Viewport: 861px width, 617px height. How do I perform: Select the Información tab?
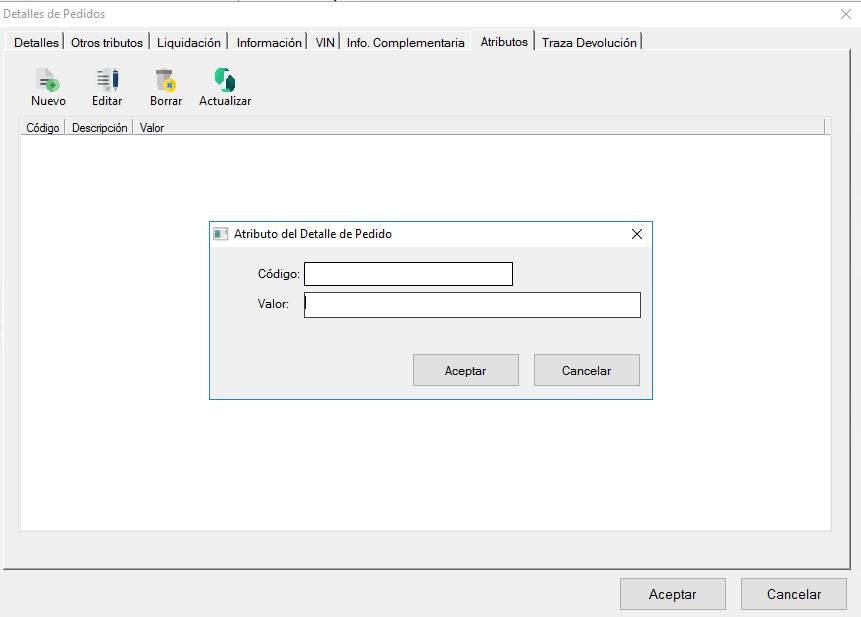pyautogui.click(x=269, y=43)
